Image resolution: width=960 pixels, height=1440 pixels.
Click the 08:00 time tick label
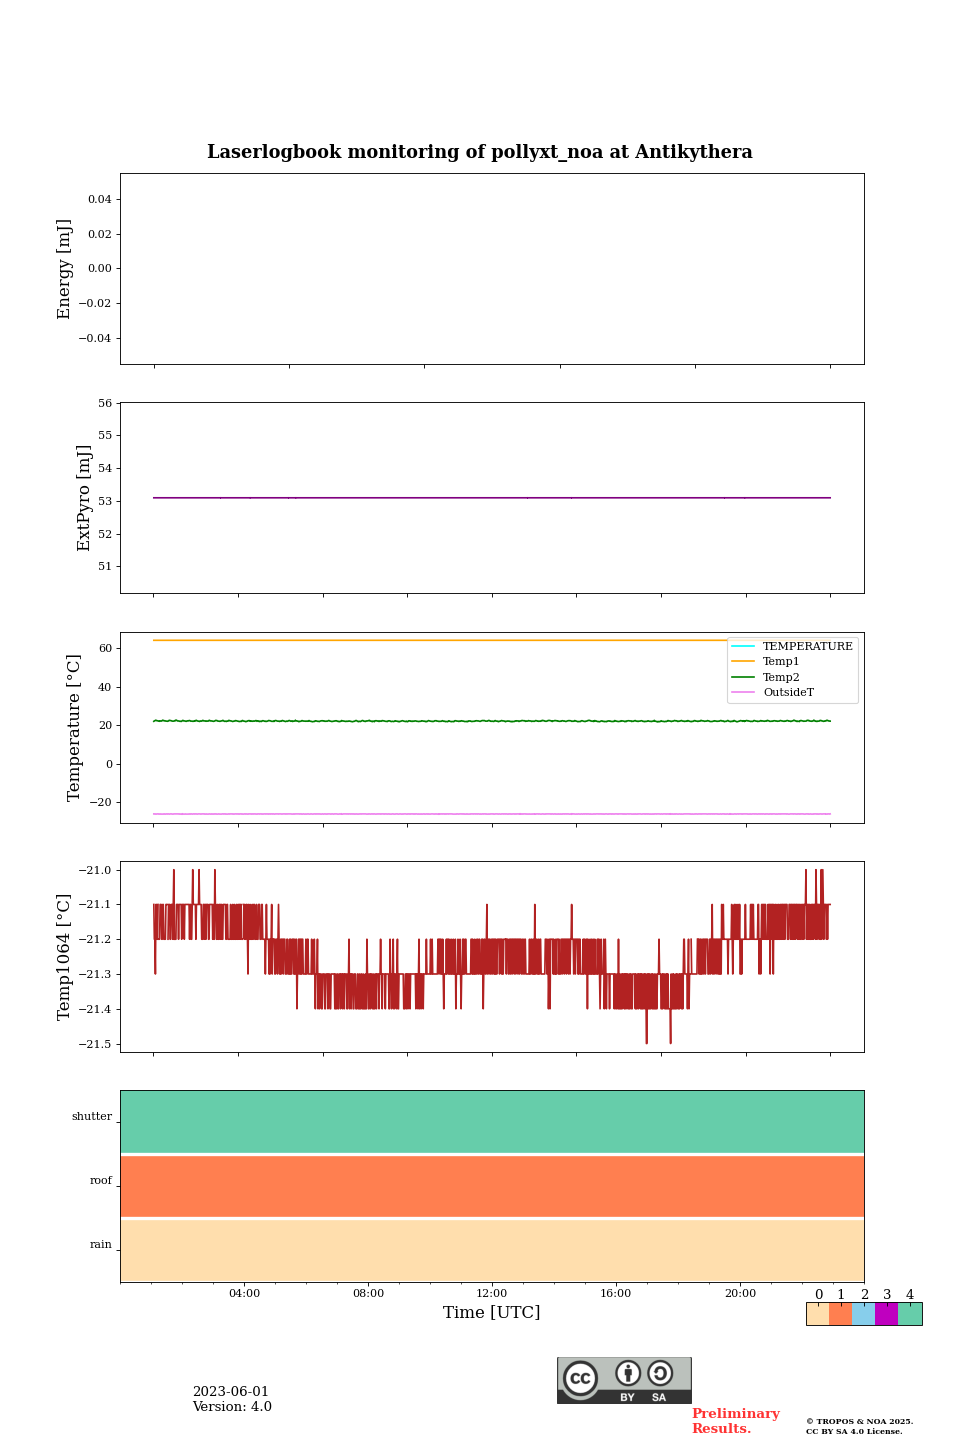tap(368, 1293)
